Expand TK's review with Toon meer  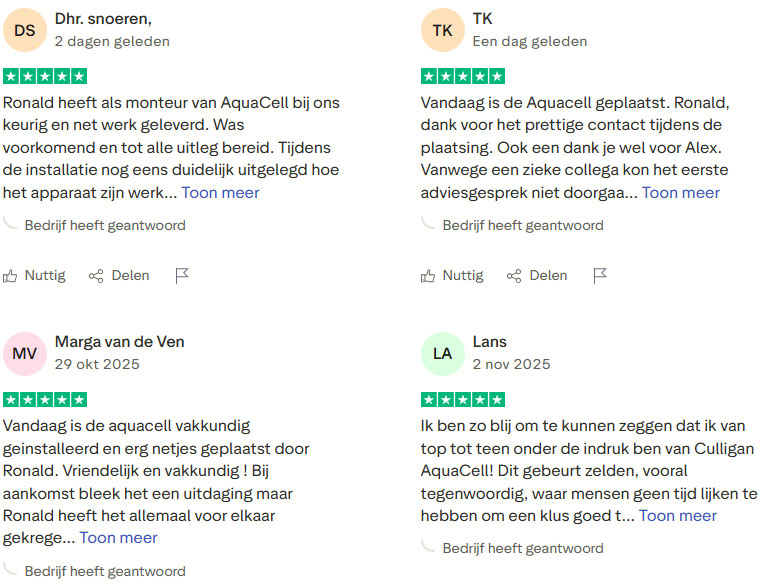point(680,193)
